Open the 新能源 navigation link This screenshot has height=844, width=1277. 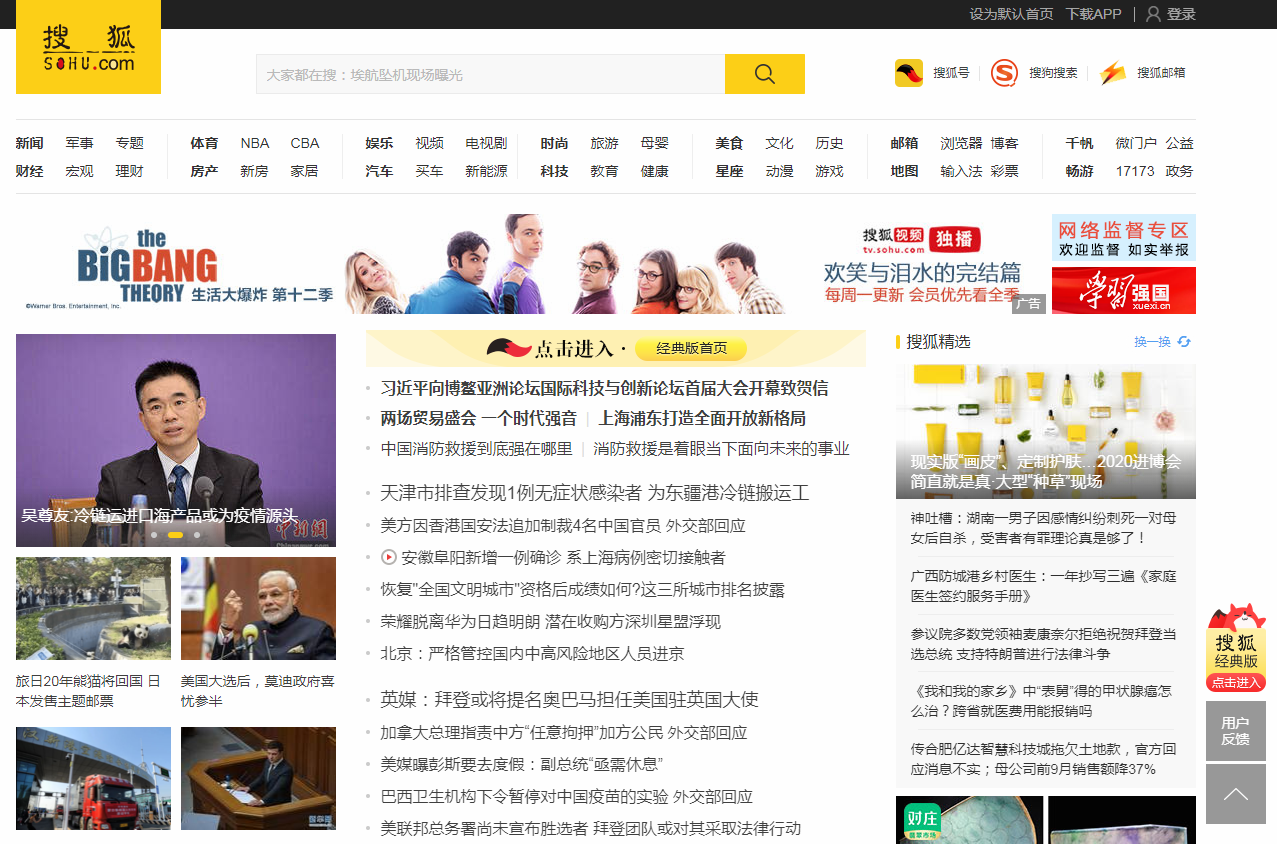tap(486, 171)
